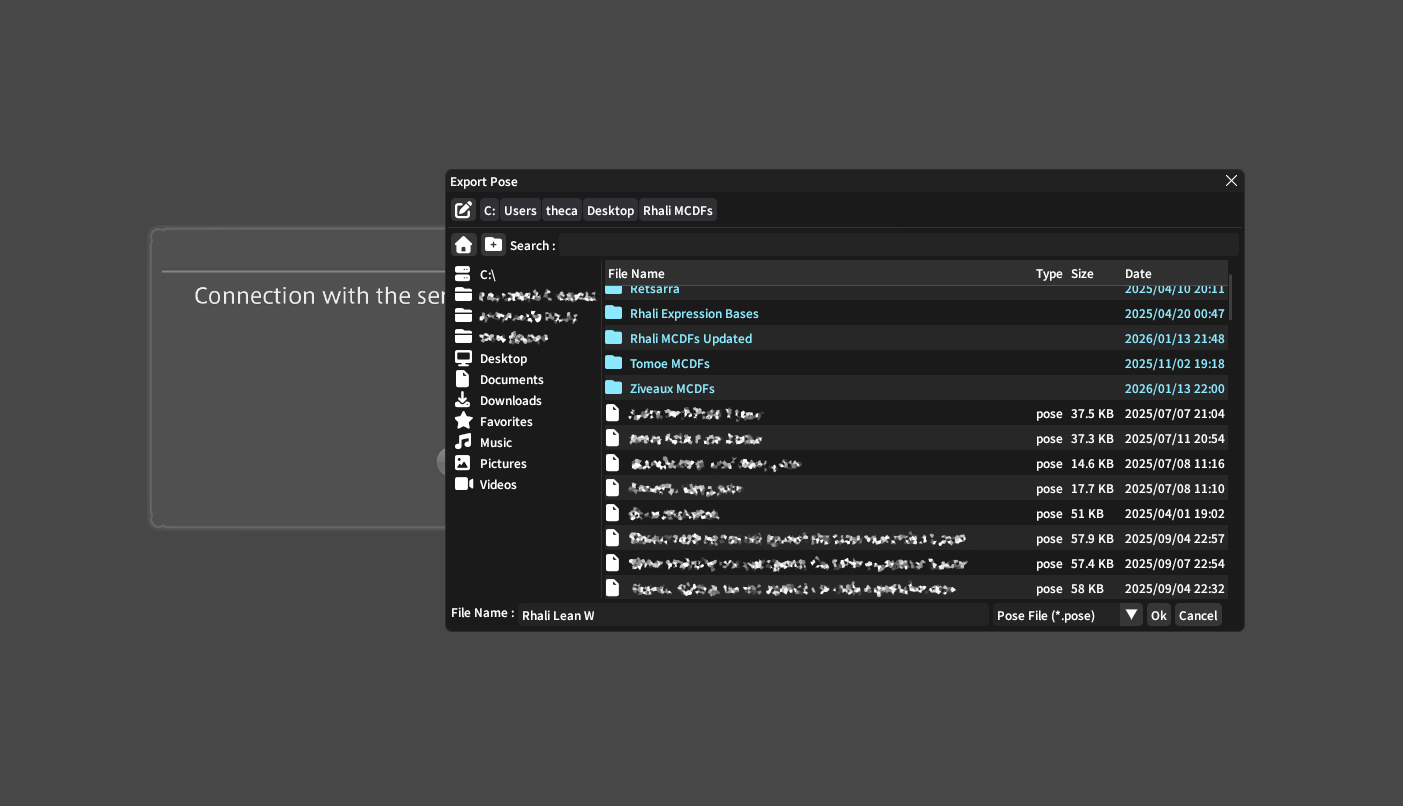1403x806 pixels.
Task: Open Videos folder in sidebar
Action: click(x=497, y=485)
